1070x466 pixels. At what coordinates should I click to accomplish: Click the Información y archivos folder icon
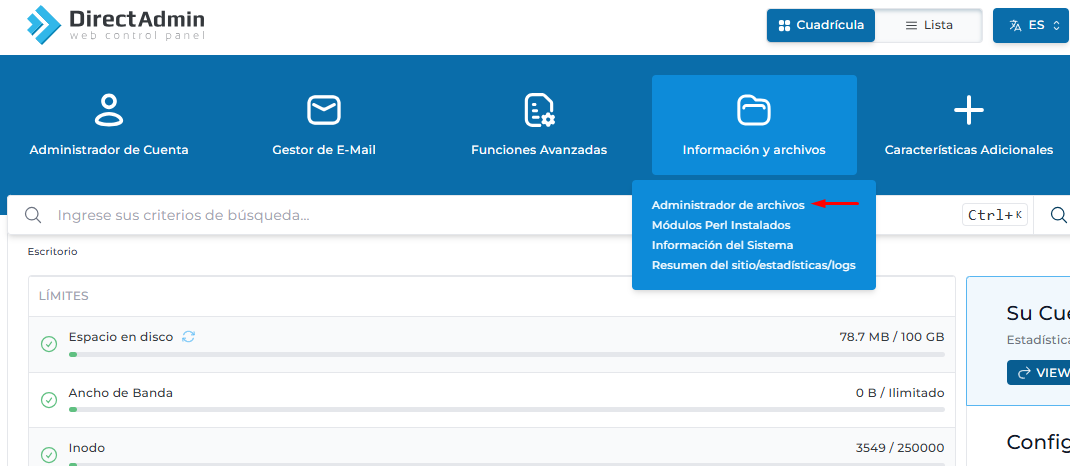[753, 109]
